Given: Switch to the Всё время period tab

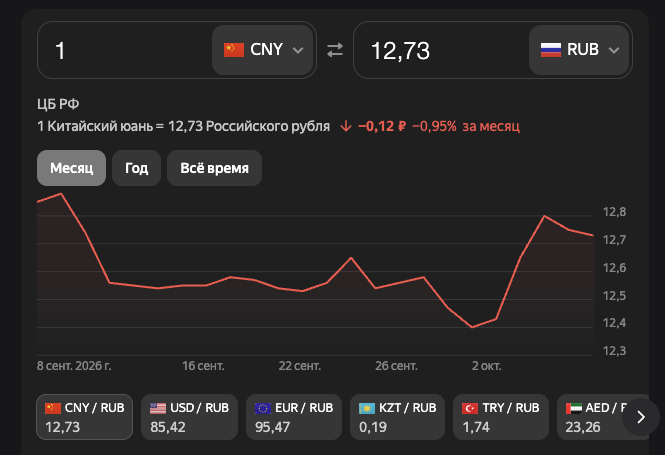Looking at the screenshot, I should pyautogui.click(x=214, y=168).
